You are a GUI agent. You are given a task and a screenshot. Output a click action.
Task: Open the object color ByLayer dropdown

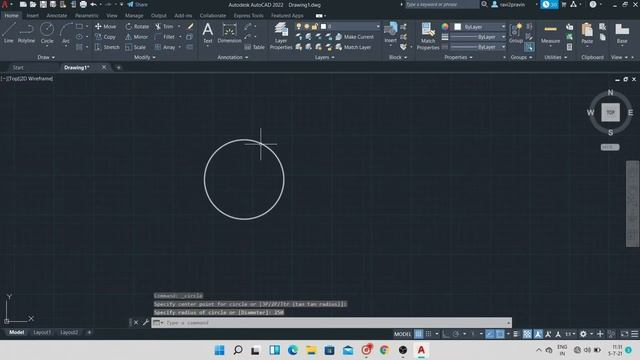[x=480, y=27]
